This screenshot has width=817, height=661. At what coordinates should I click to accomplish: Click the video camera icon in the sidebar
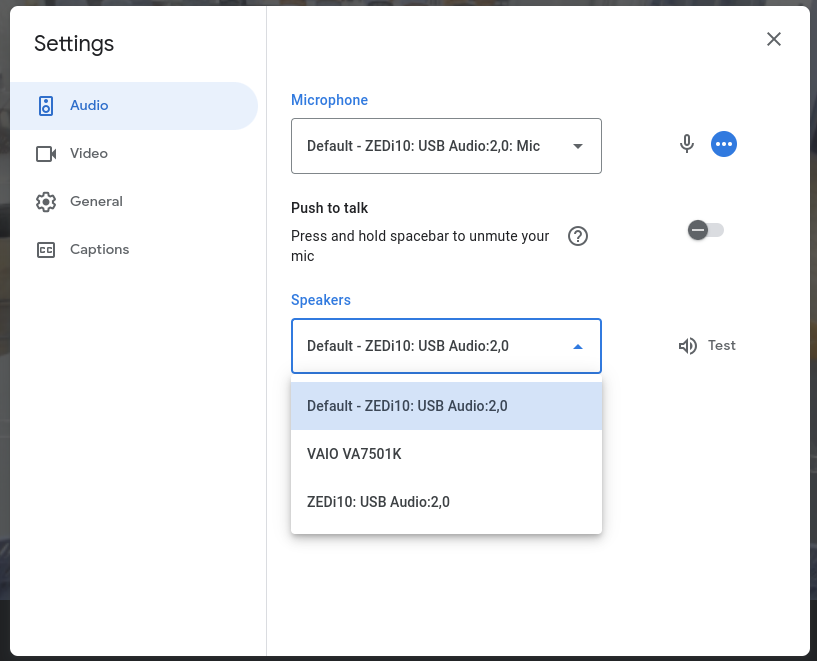tap(46, 154)
